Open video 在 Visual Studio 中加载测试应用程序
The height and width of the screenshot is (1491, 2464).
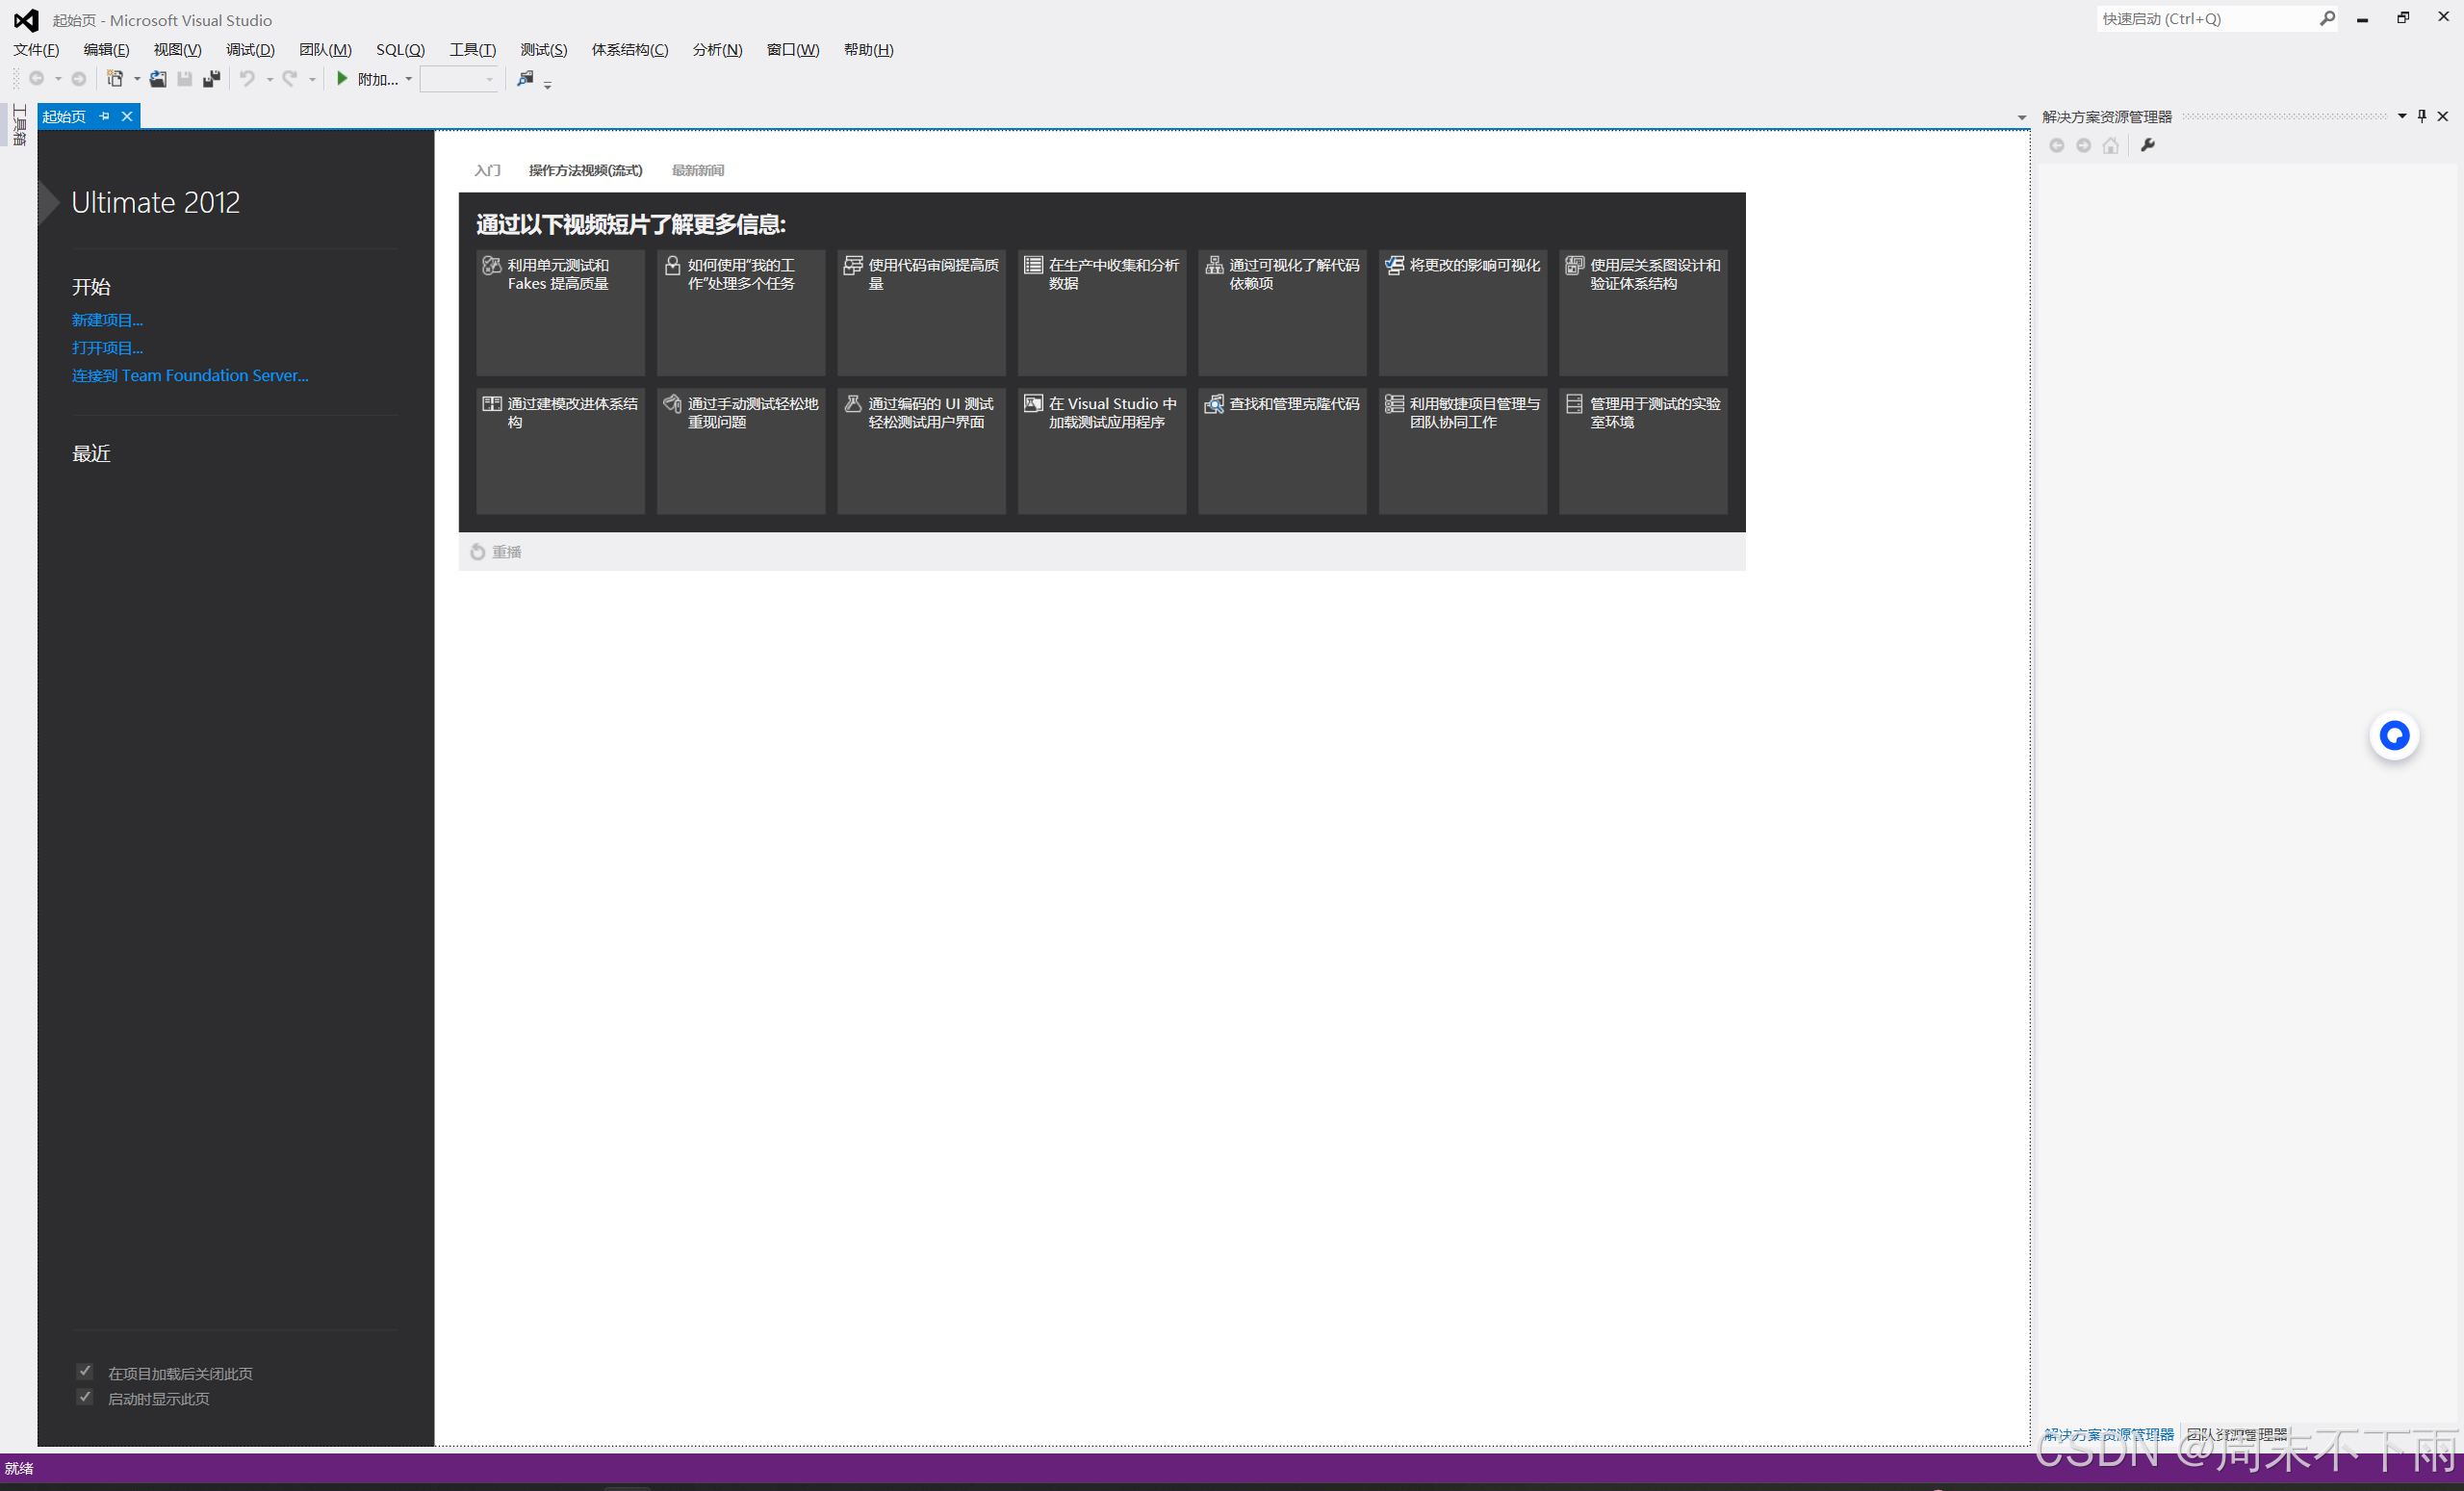pyautogui.click(x=1102, y=452)
